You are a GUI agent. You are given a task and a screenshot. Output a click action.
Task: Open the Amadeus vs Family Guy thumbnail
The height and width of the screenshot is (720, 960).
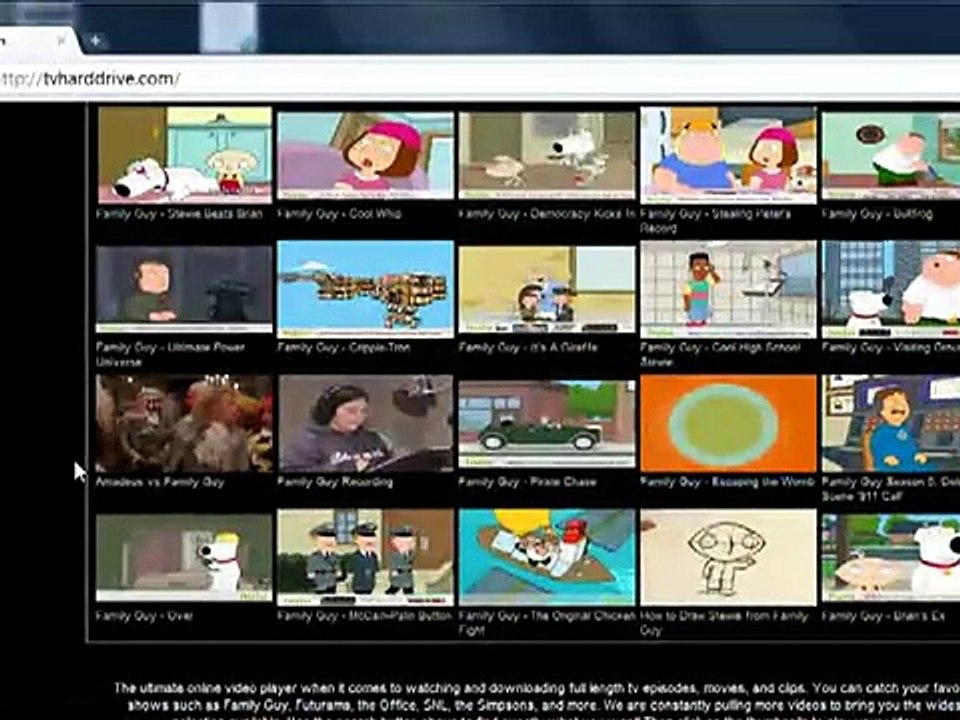pyautogui.click(x=184, y=423)
